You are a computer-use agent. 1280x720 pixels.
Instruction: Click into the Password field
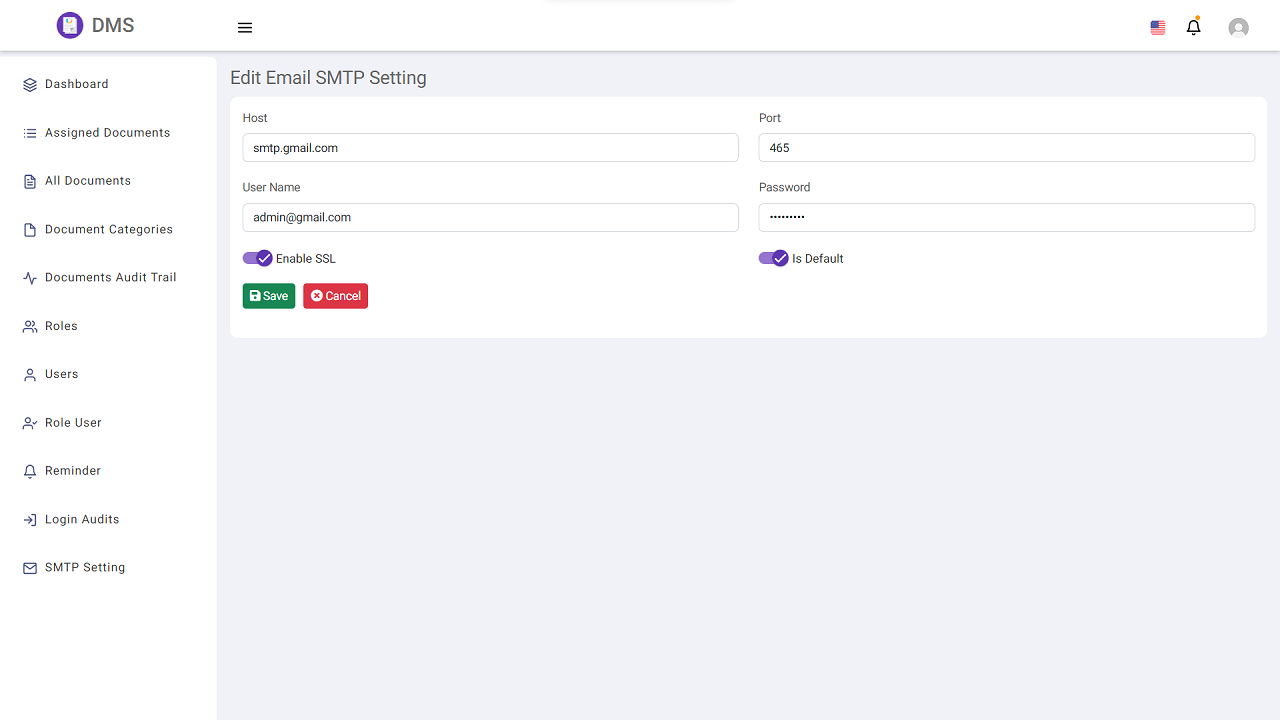[x=1006, y=217]
